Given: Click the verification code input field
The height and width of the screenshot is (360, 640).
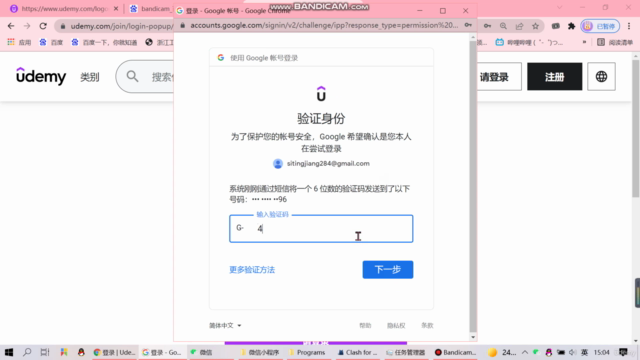Looking at the screenshot, I should tap(321, 229).
